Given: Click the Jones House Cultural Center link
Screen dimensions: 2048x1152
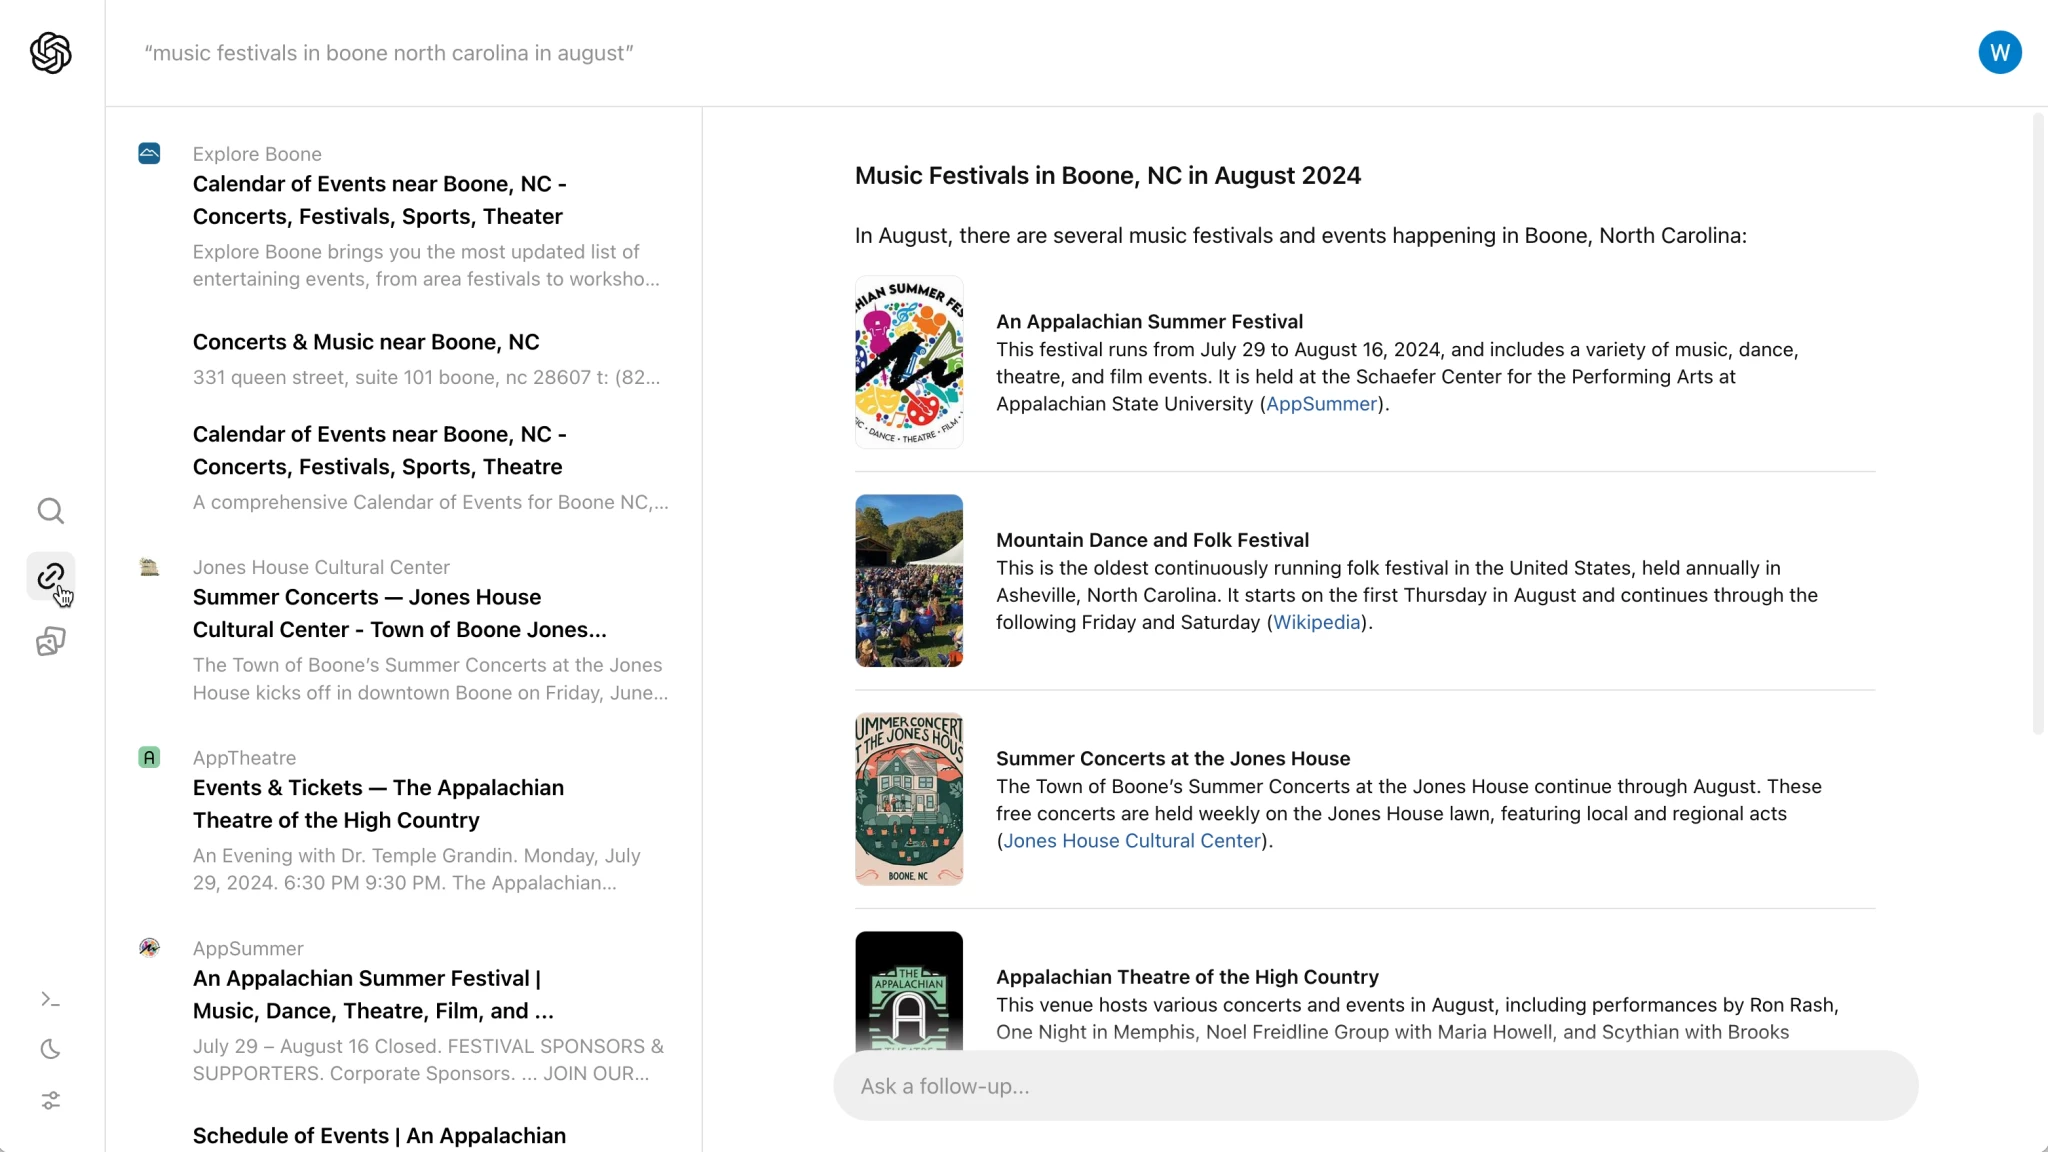Looking at the screenshot, I should (x=1132, y=840).
